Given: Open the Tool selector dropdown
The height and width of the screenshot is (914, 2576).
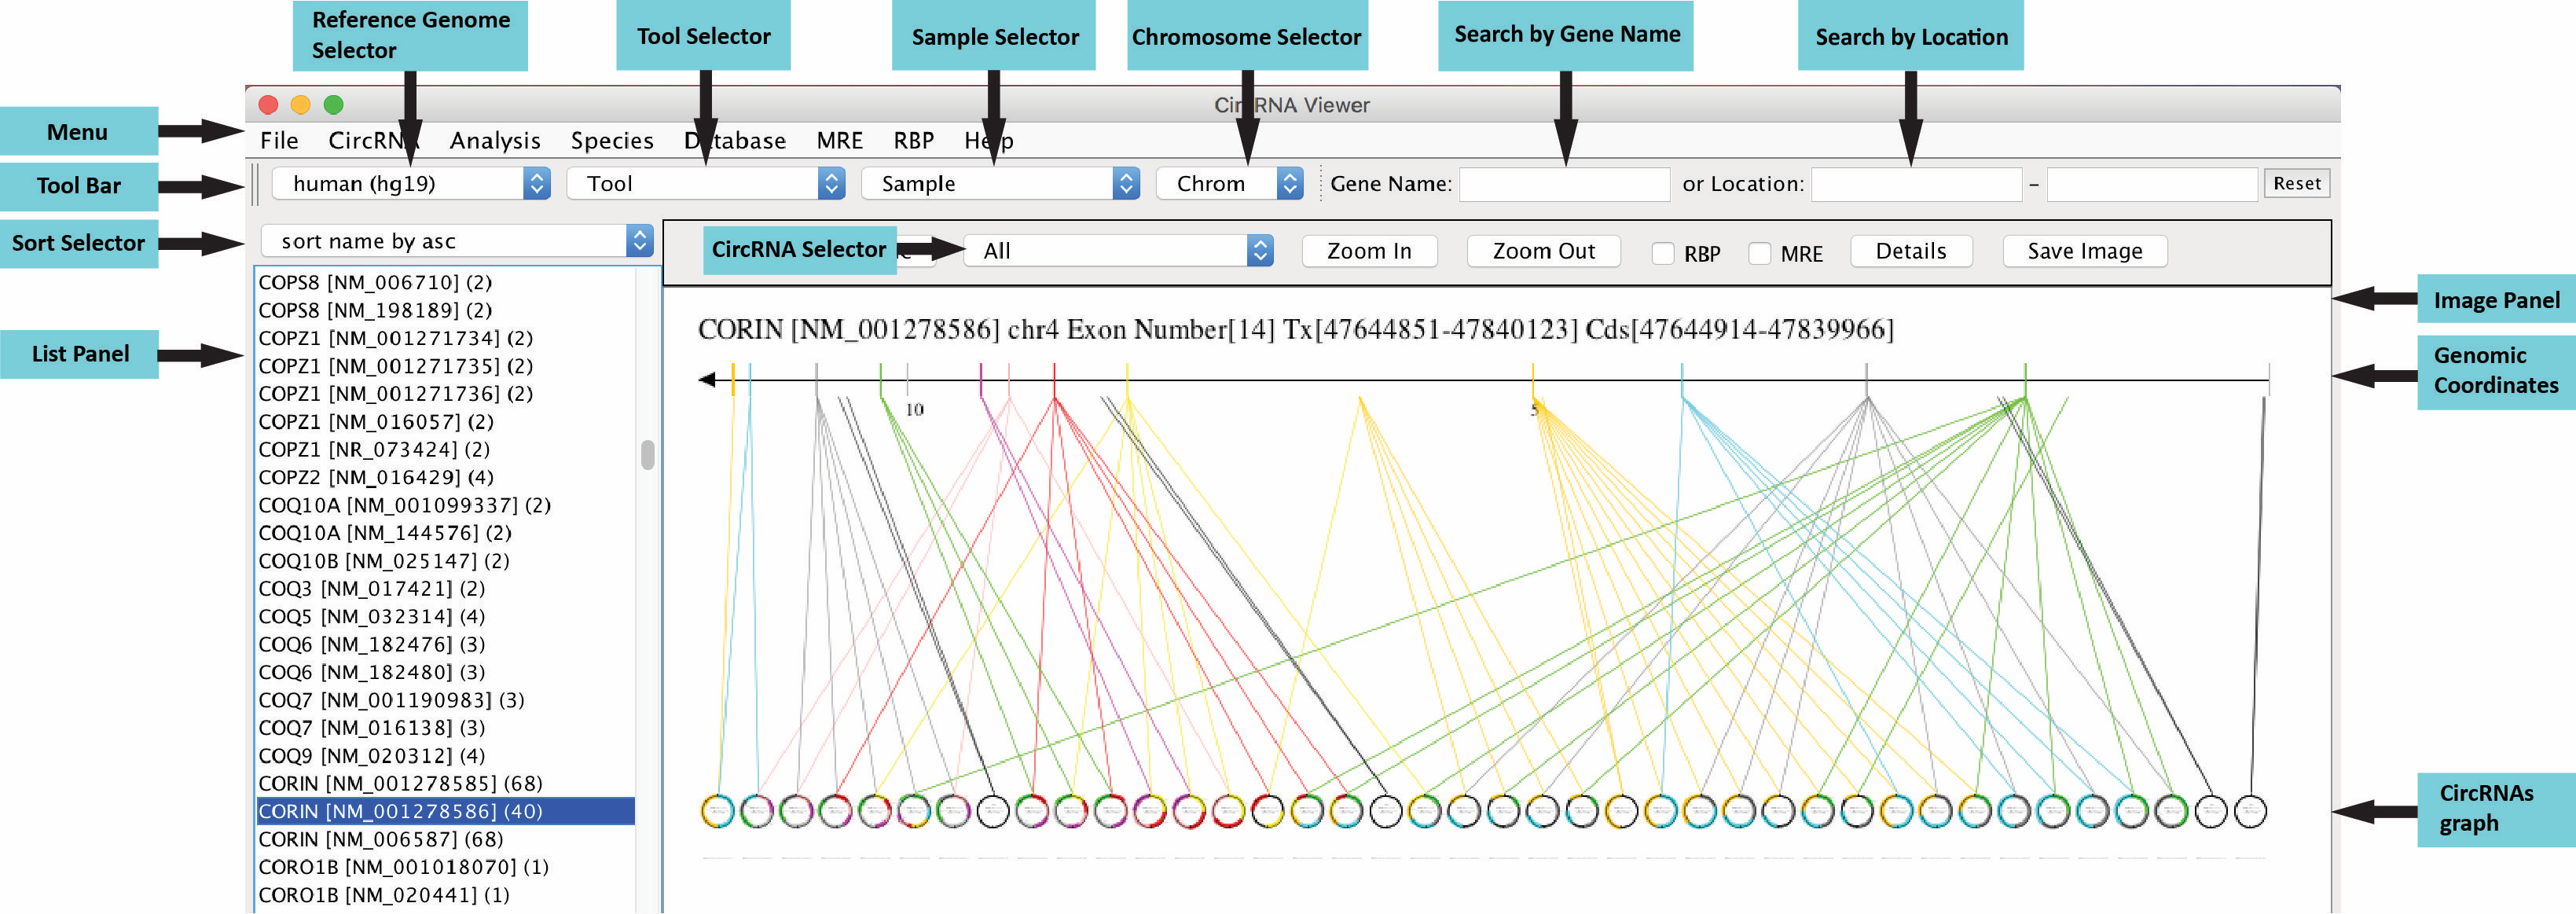Looking at the screenshot, I should point(705,183).
